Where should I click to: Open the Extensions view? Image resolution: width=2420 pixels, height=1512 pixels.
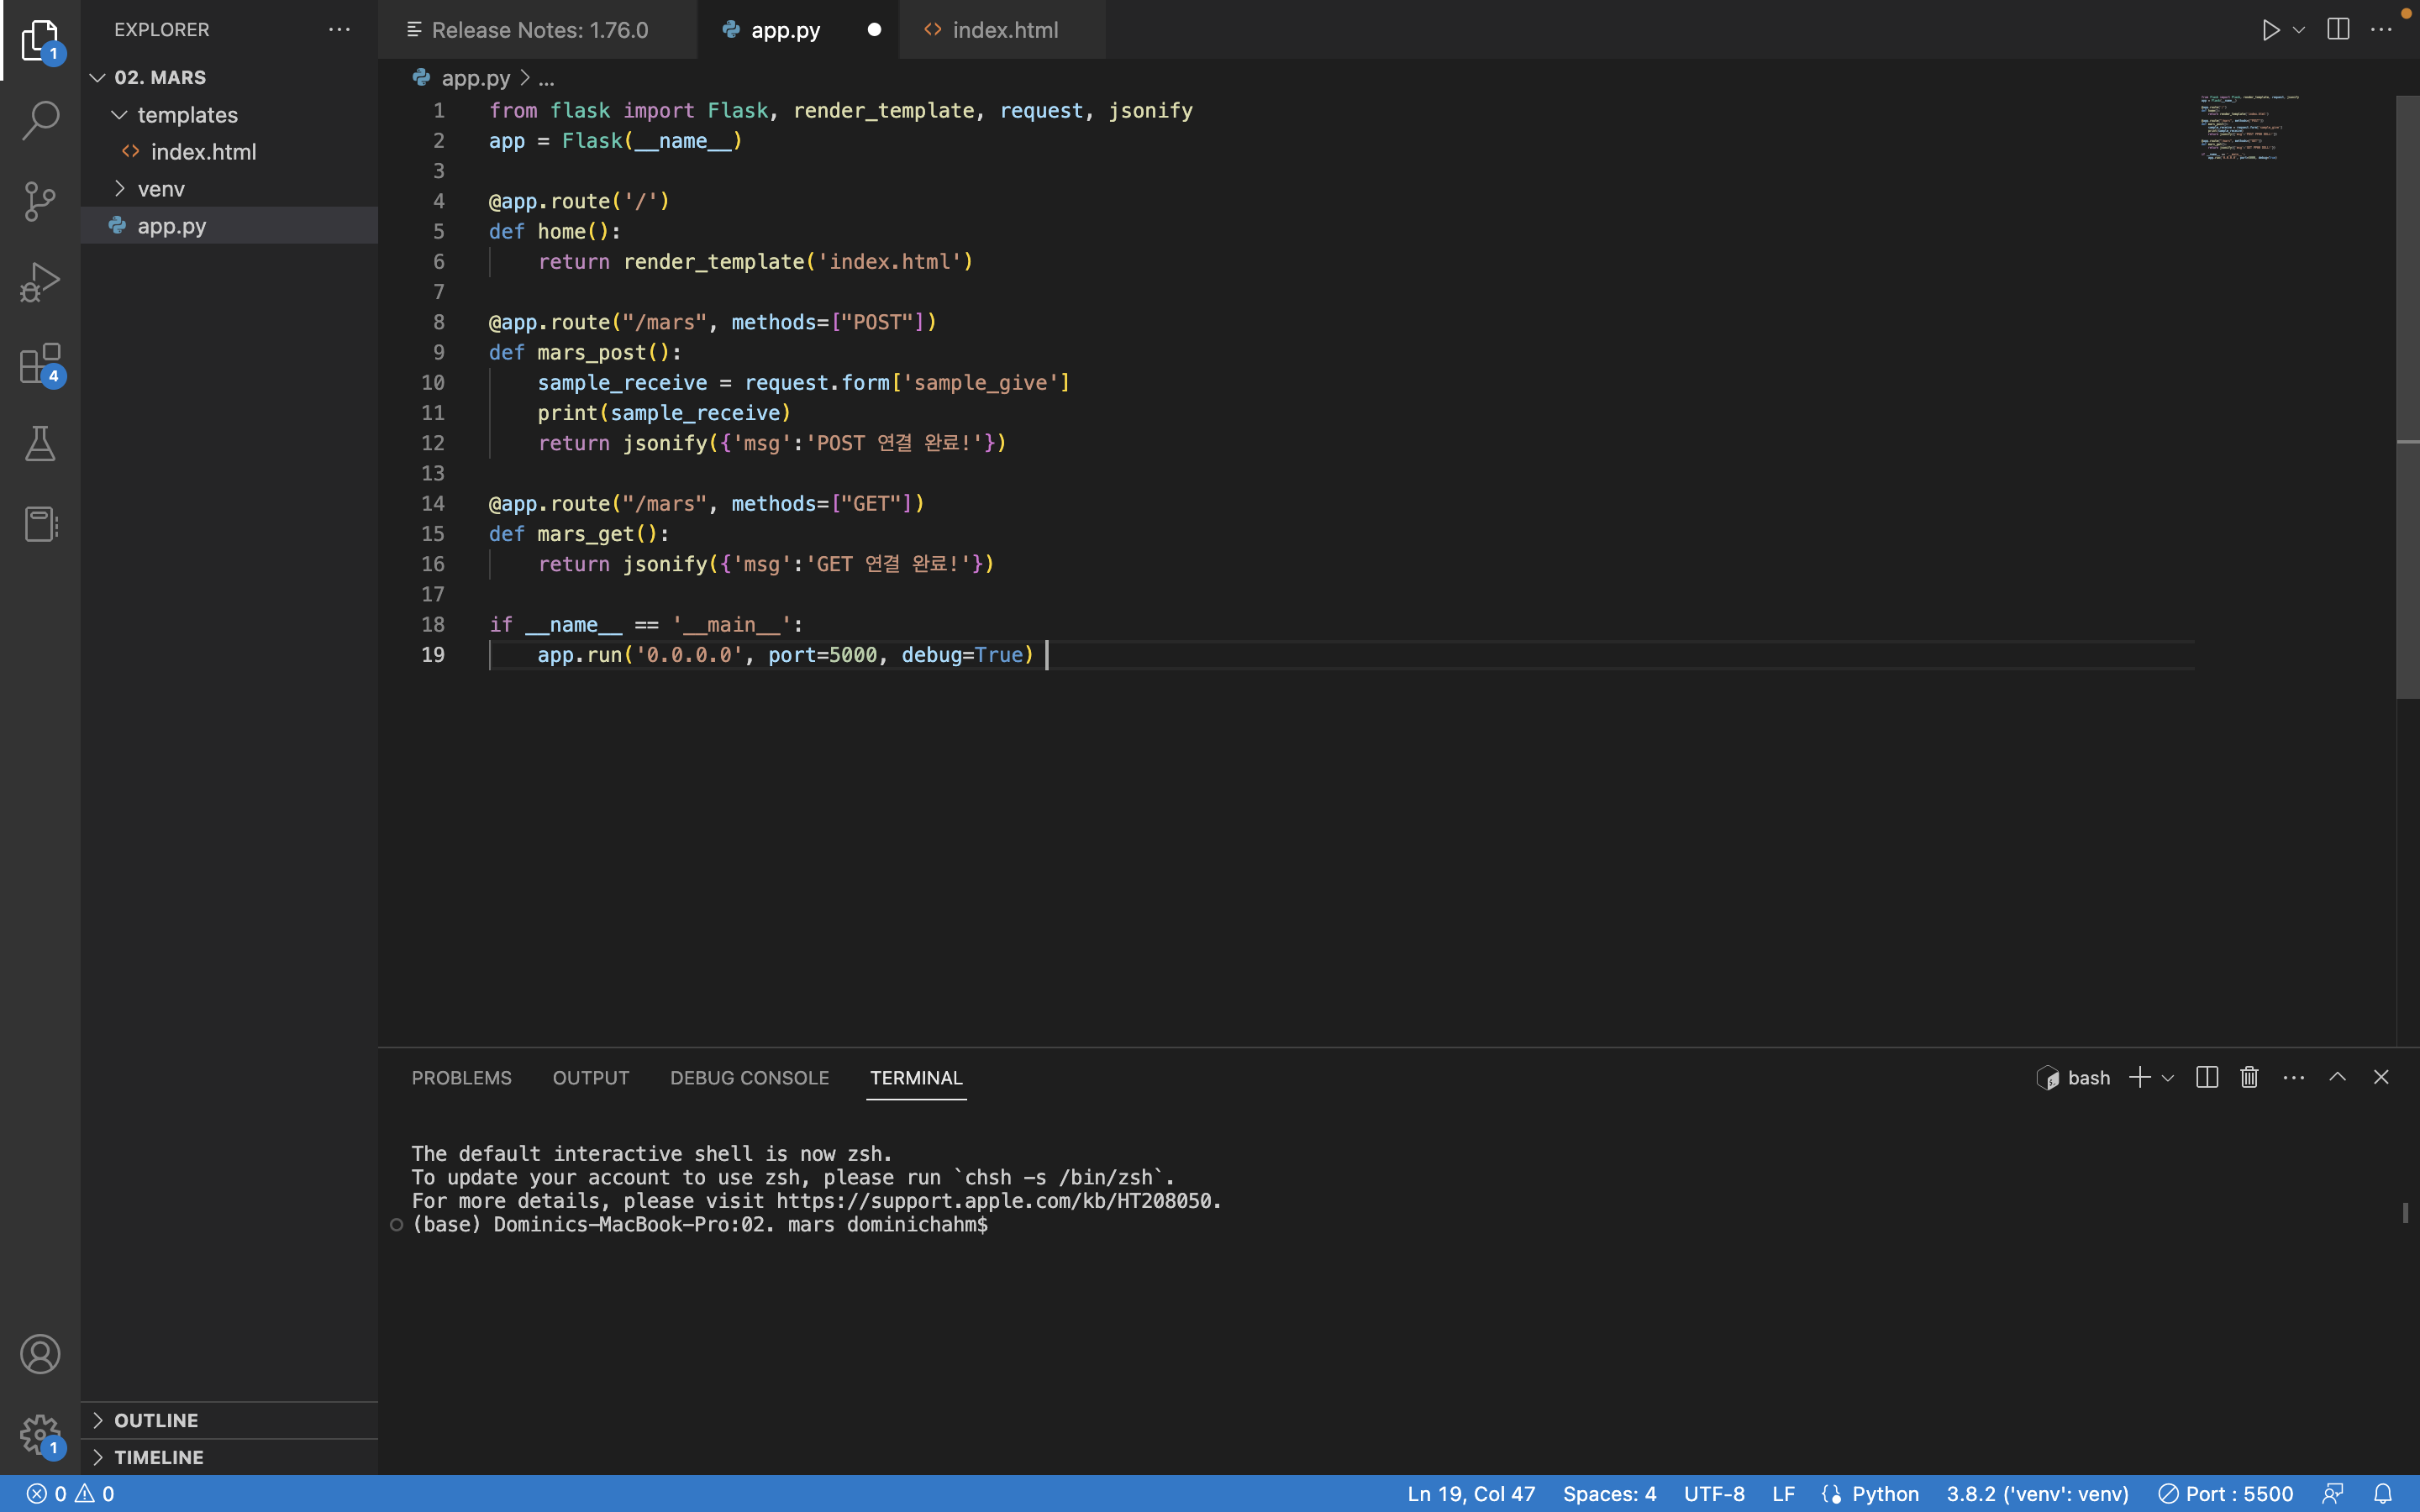40,363
